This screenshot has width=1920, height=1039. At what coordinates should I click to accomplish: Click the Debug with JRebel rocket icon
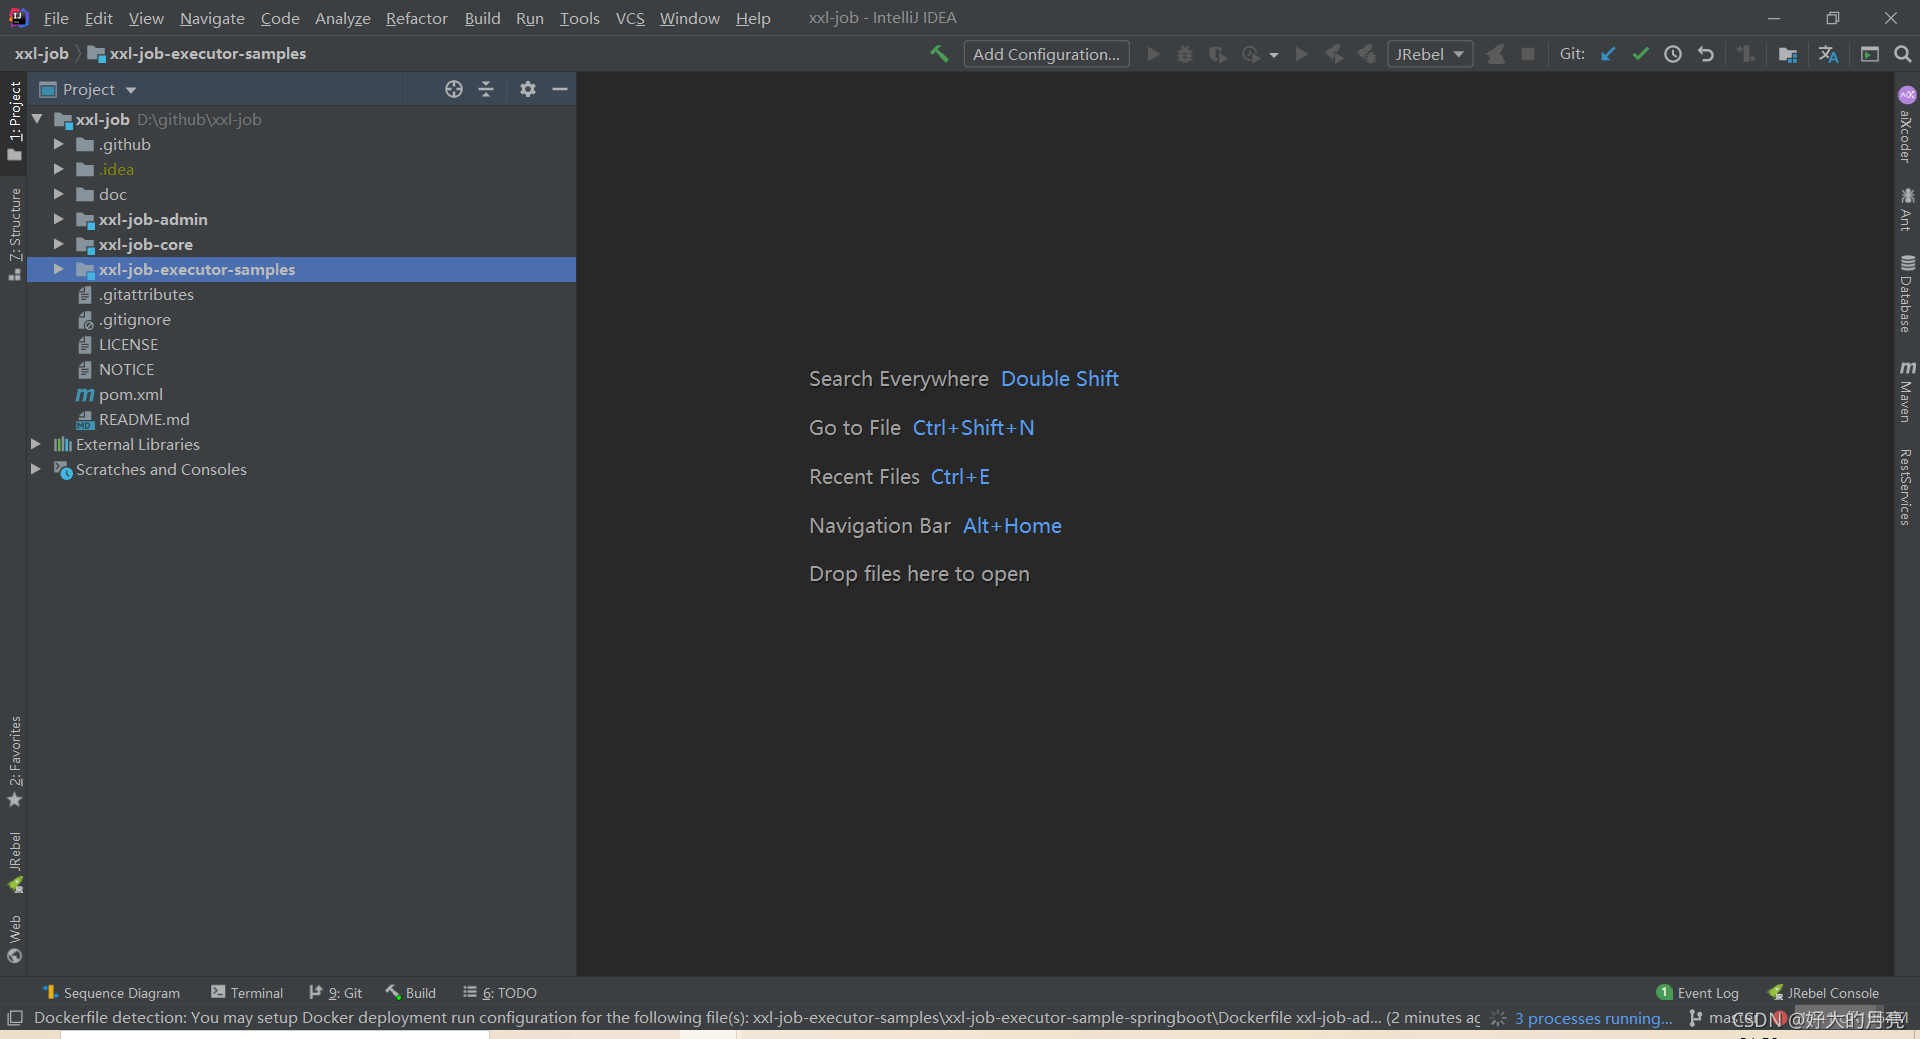[x=1366, y=54]
